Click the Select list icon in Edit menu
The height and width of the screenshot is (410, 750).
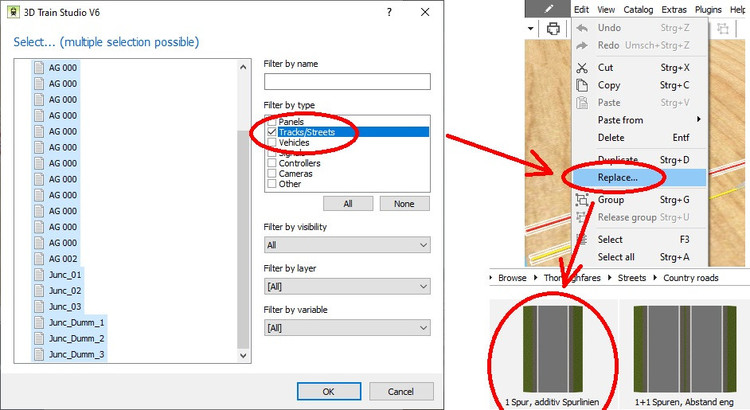(582, 240)
